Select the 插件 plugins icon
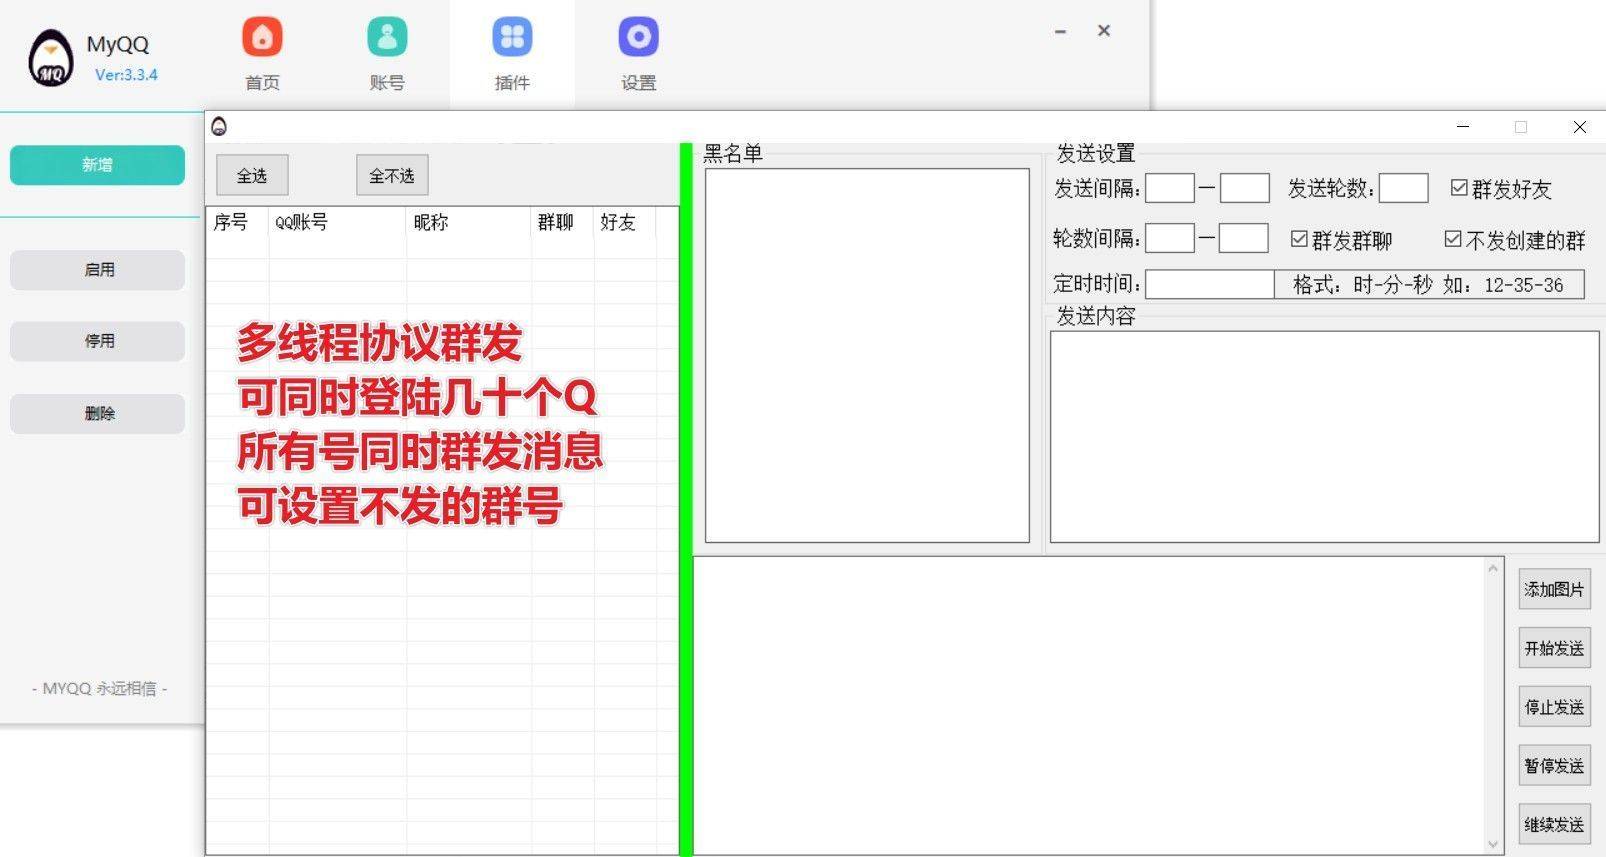Viewport: 1606px width, 857px height. pyautogui.click(x=512, y=38)
